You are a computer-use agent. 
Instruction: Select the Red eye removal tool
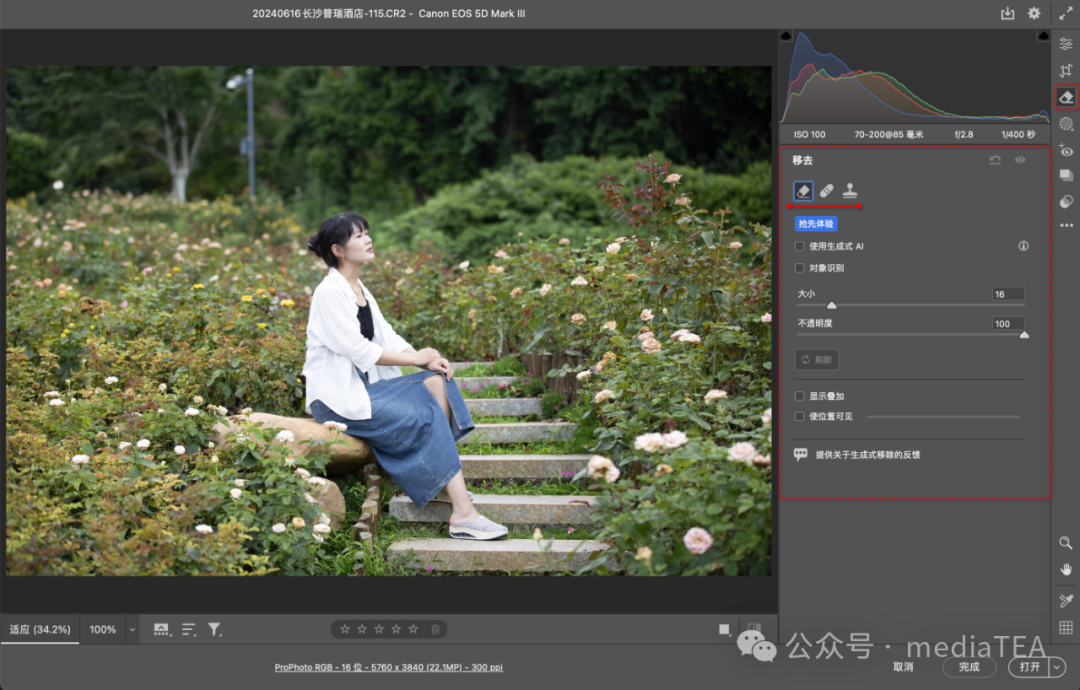click(1066, 150)
